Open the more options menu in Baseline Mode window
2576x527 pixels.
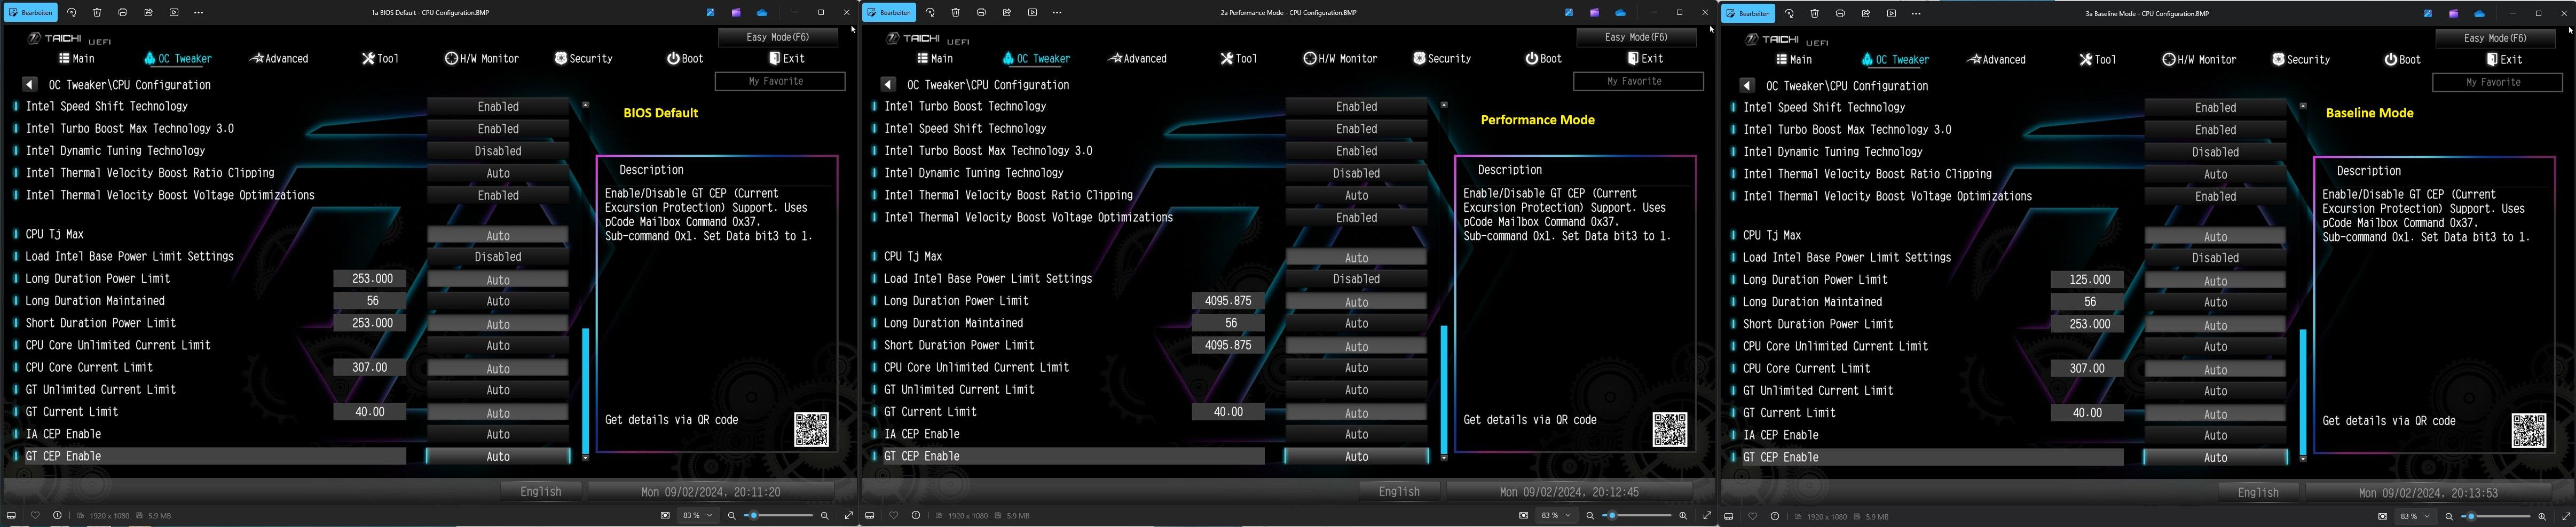pyautogui.click(x=1916, y=14)
